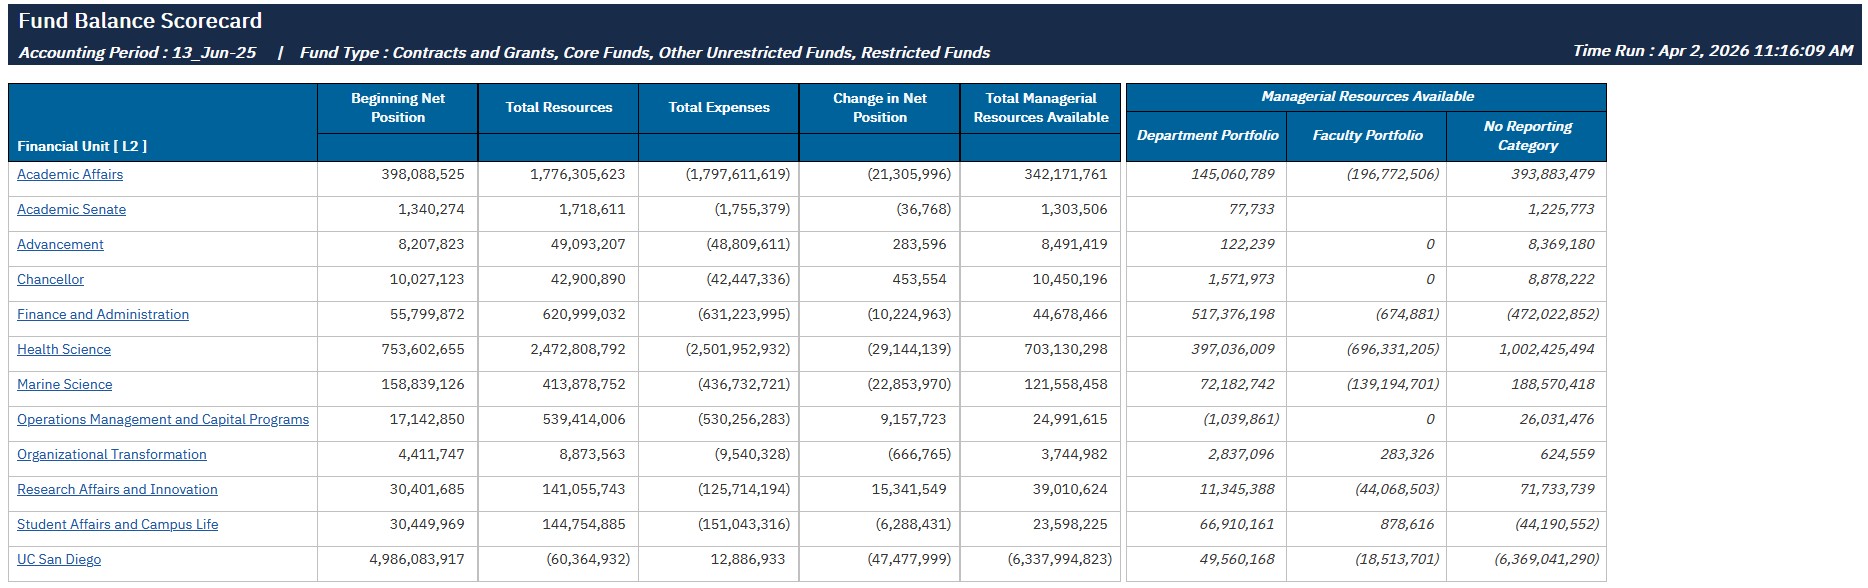Select UC San Diego total expenses 12,886,933

[748, 559]
